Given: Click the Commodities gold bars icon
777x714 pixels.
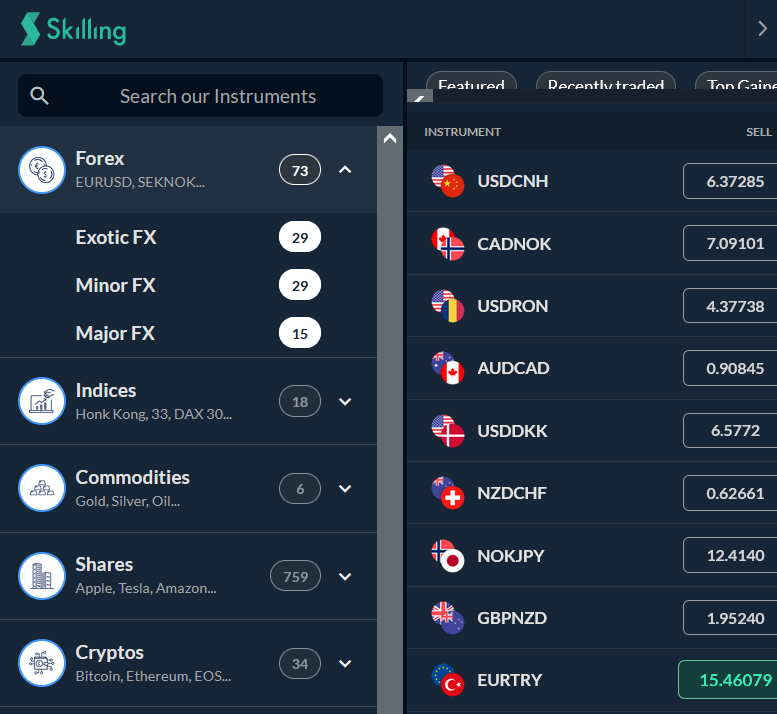Looking at the screenshot, I should (x=42, y=489).
